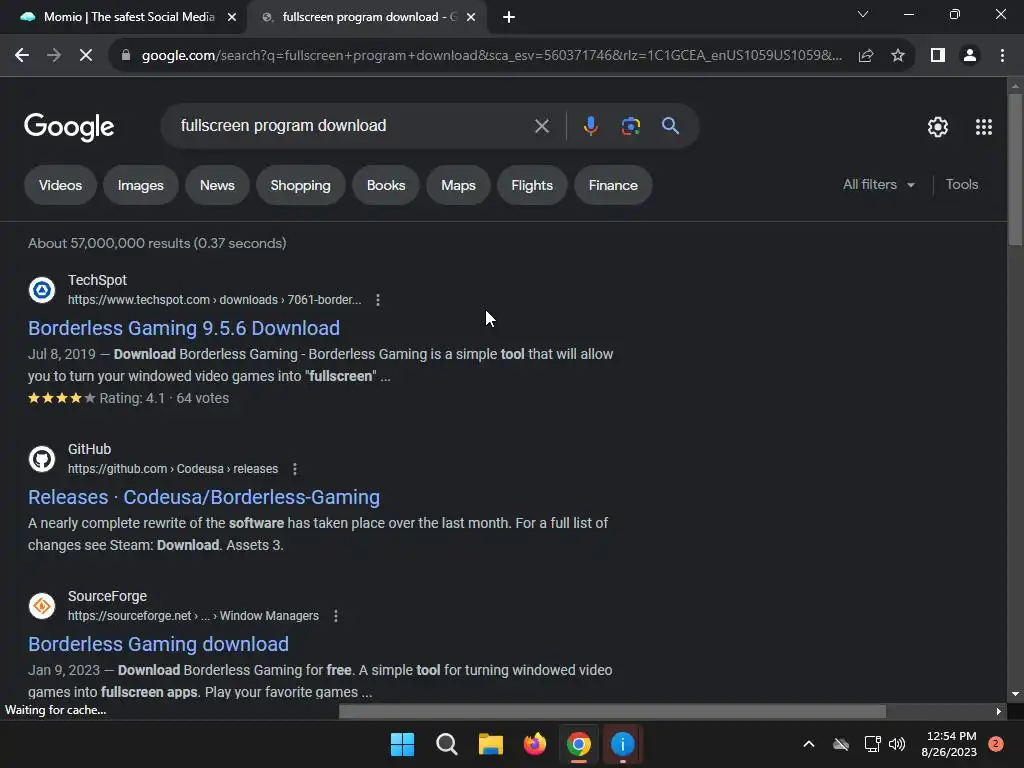Open the Windows Start menu
The height and width of the screenshot is (768, 1024).
tap(402, 744)
